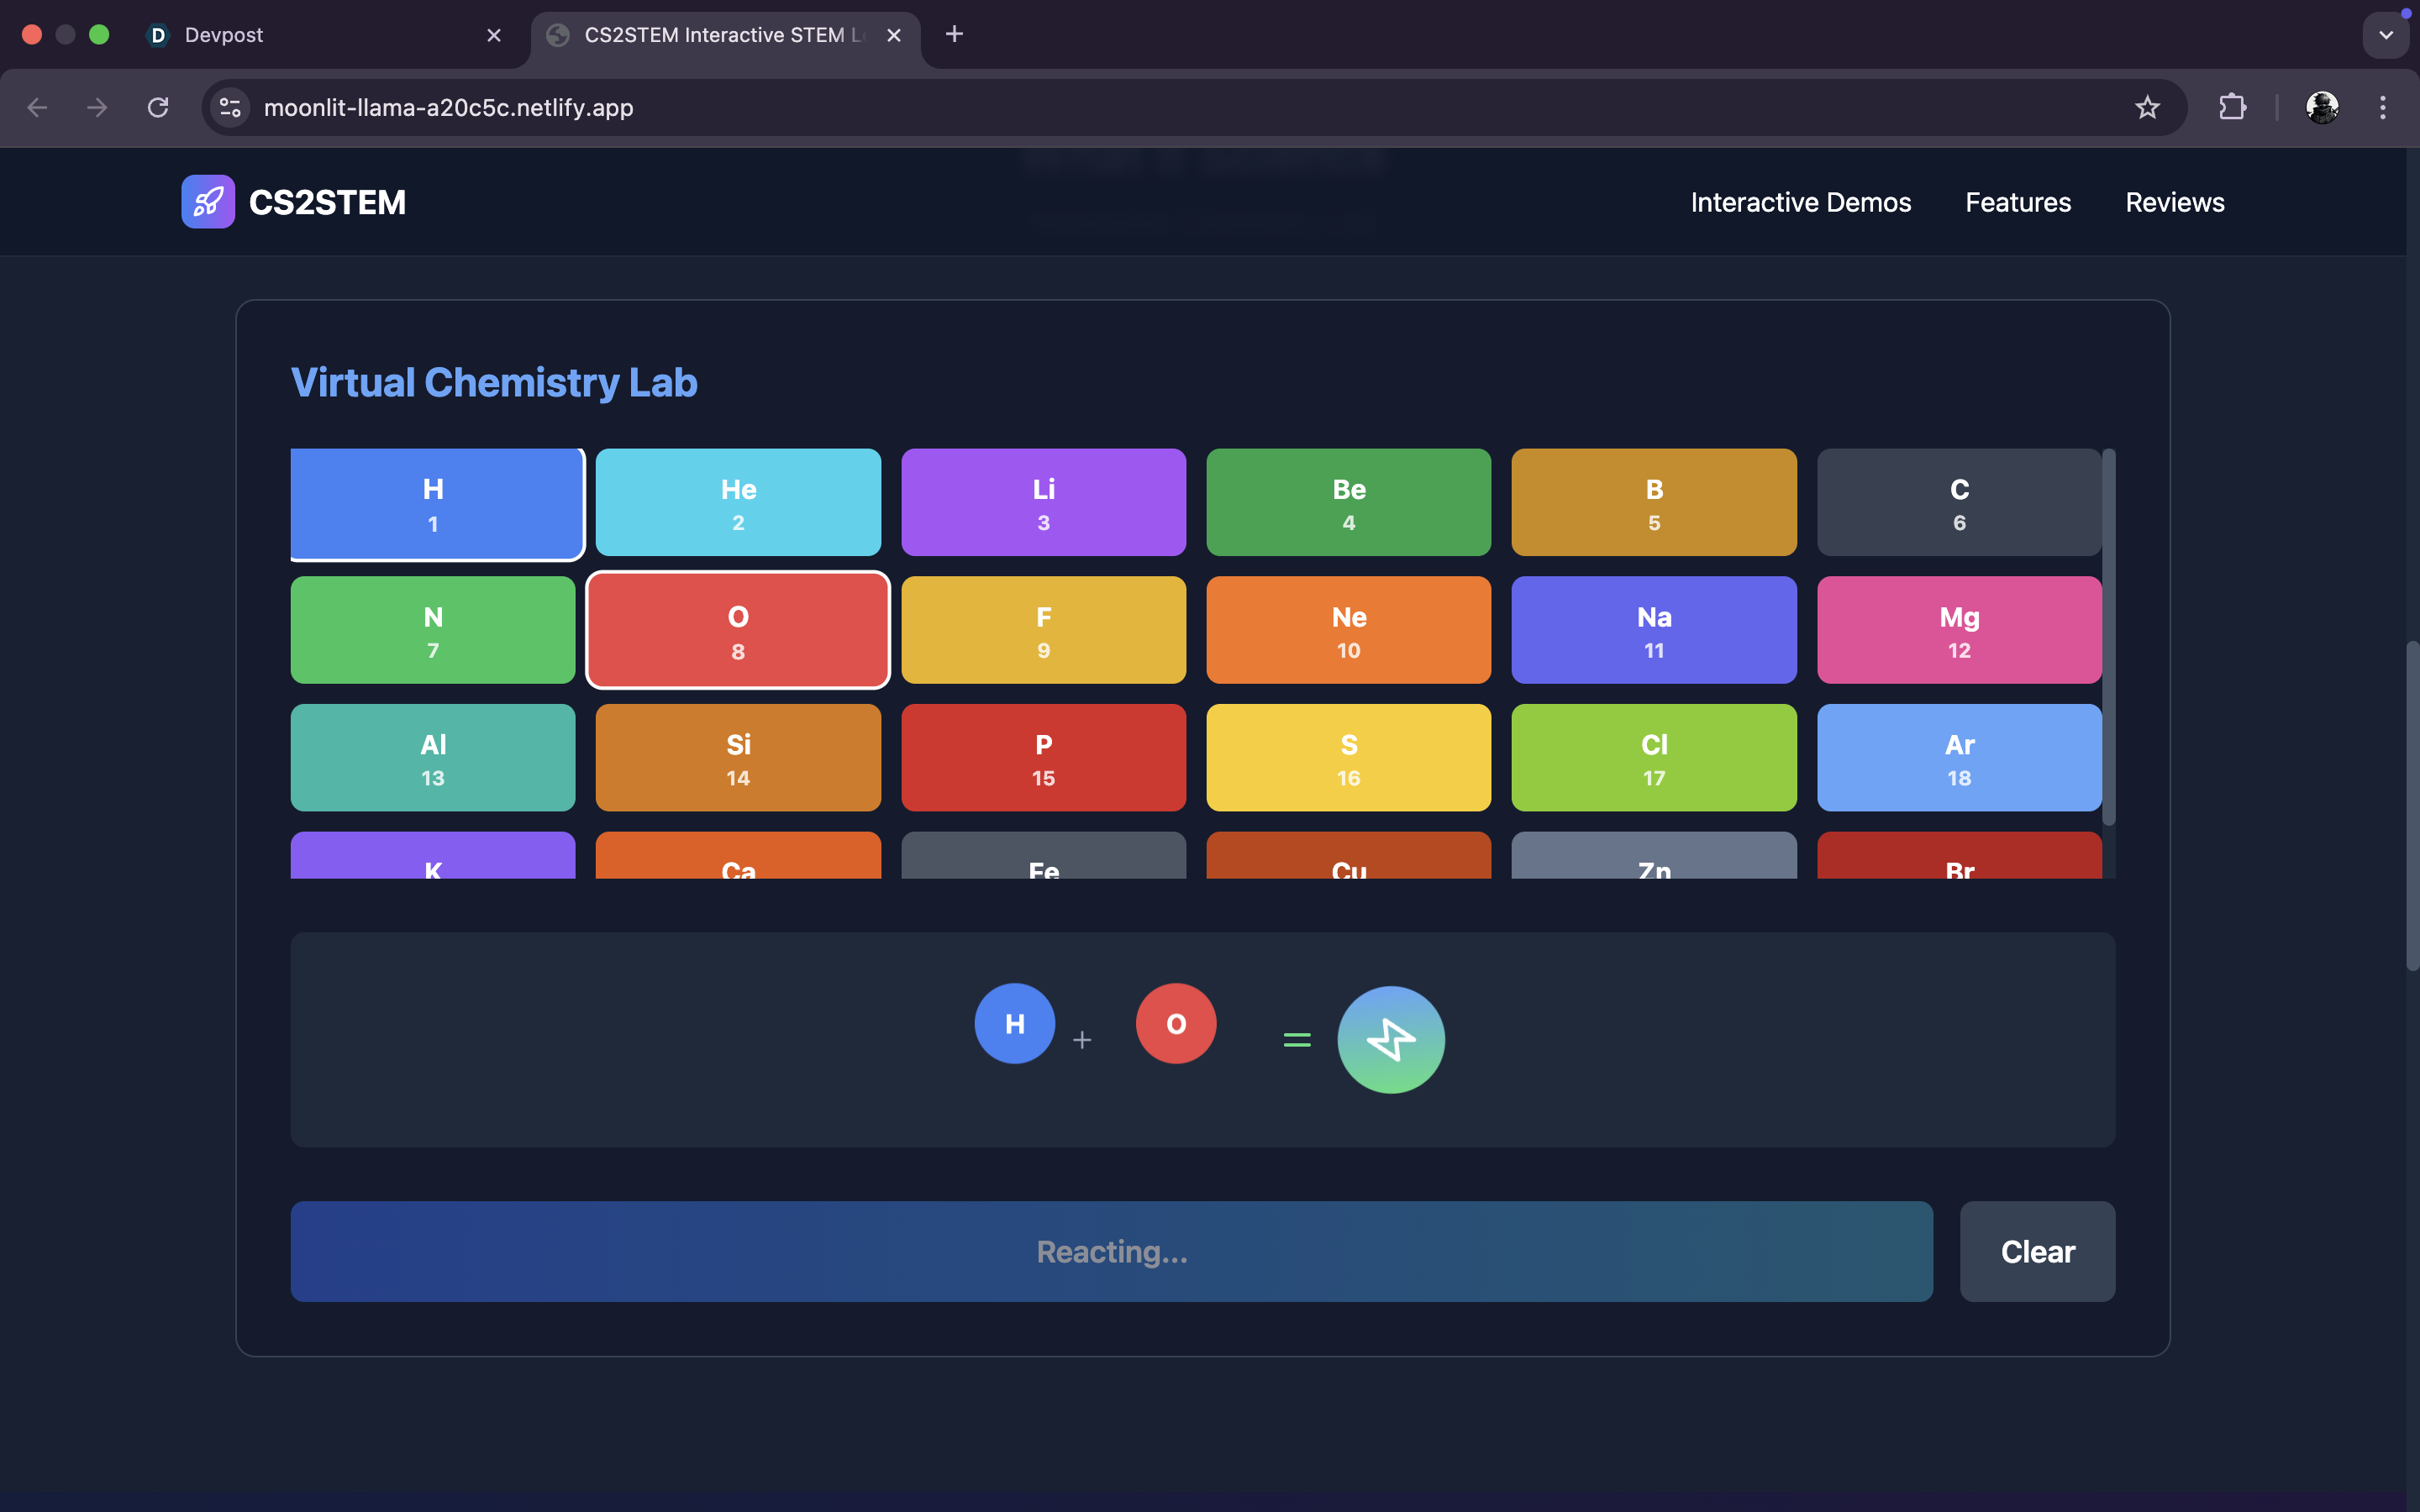Open Chrome three-dot menu

coord(2382,107)
